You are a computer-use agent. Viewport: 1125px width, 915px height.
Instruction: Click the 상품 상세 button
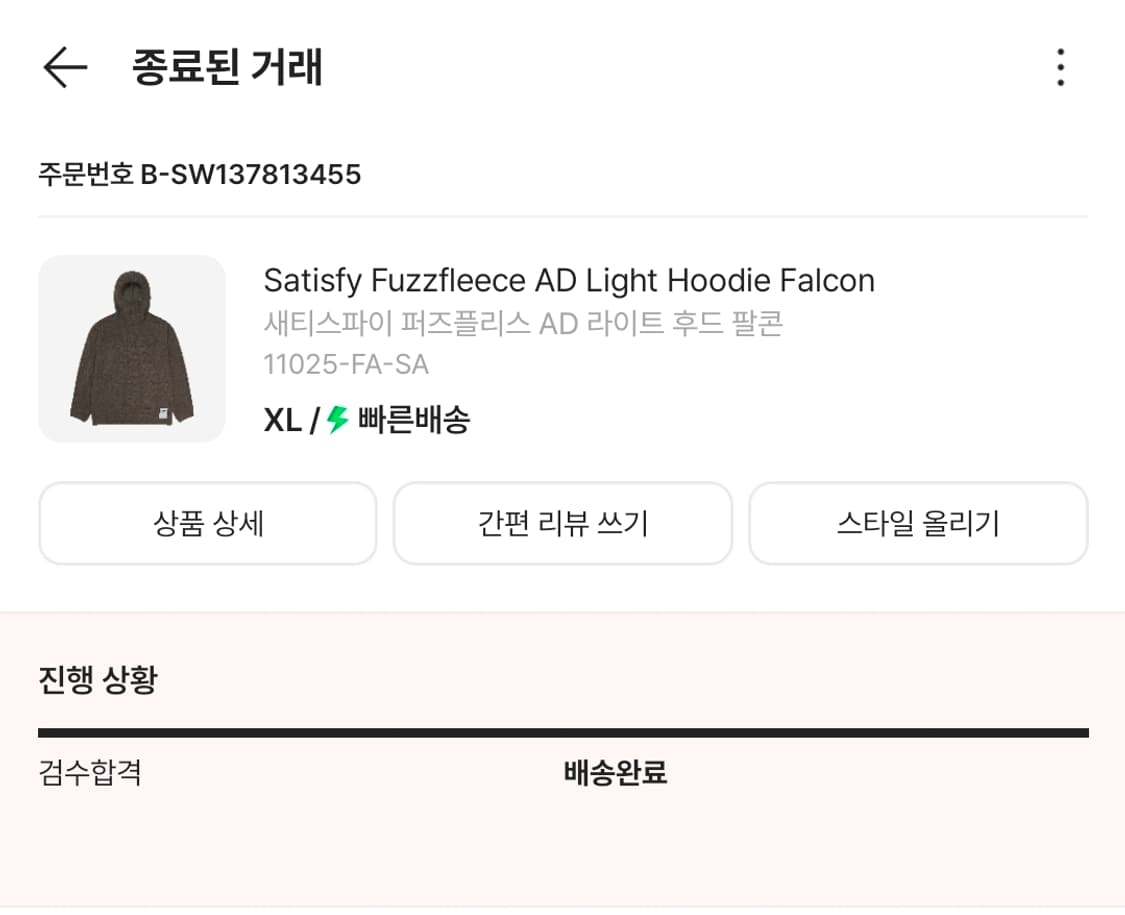[207, 523]
